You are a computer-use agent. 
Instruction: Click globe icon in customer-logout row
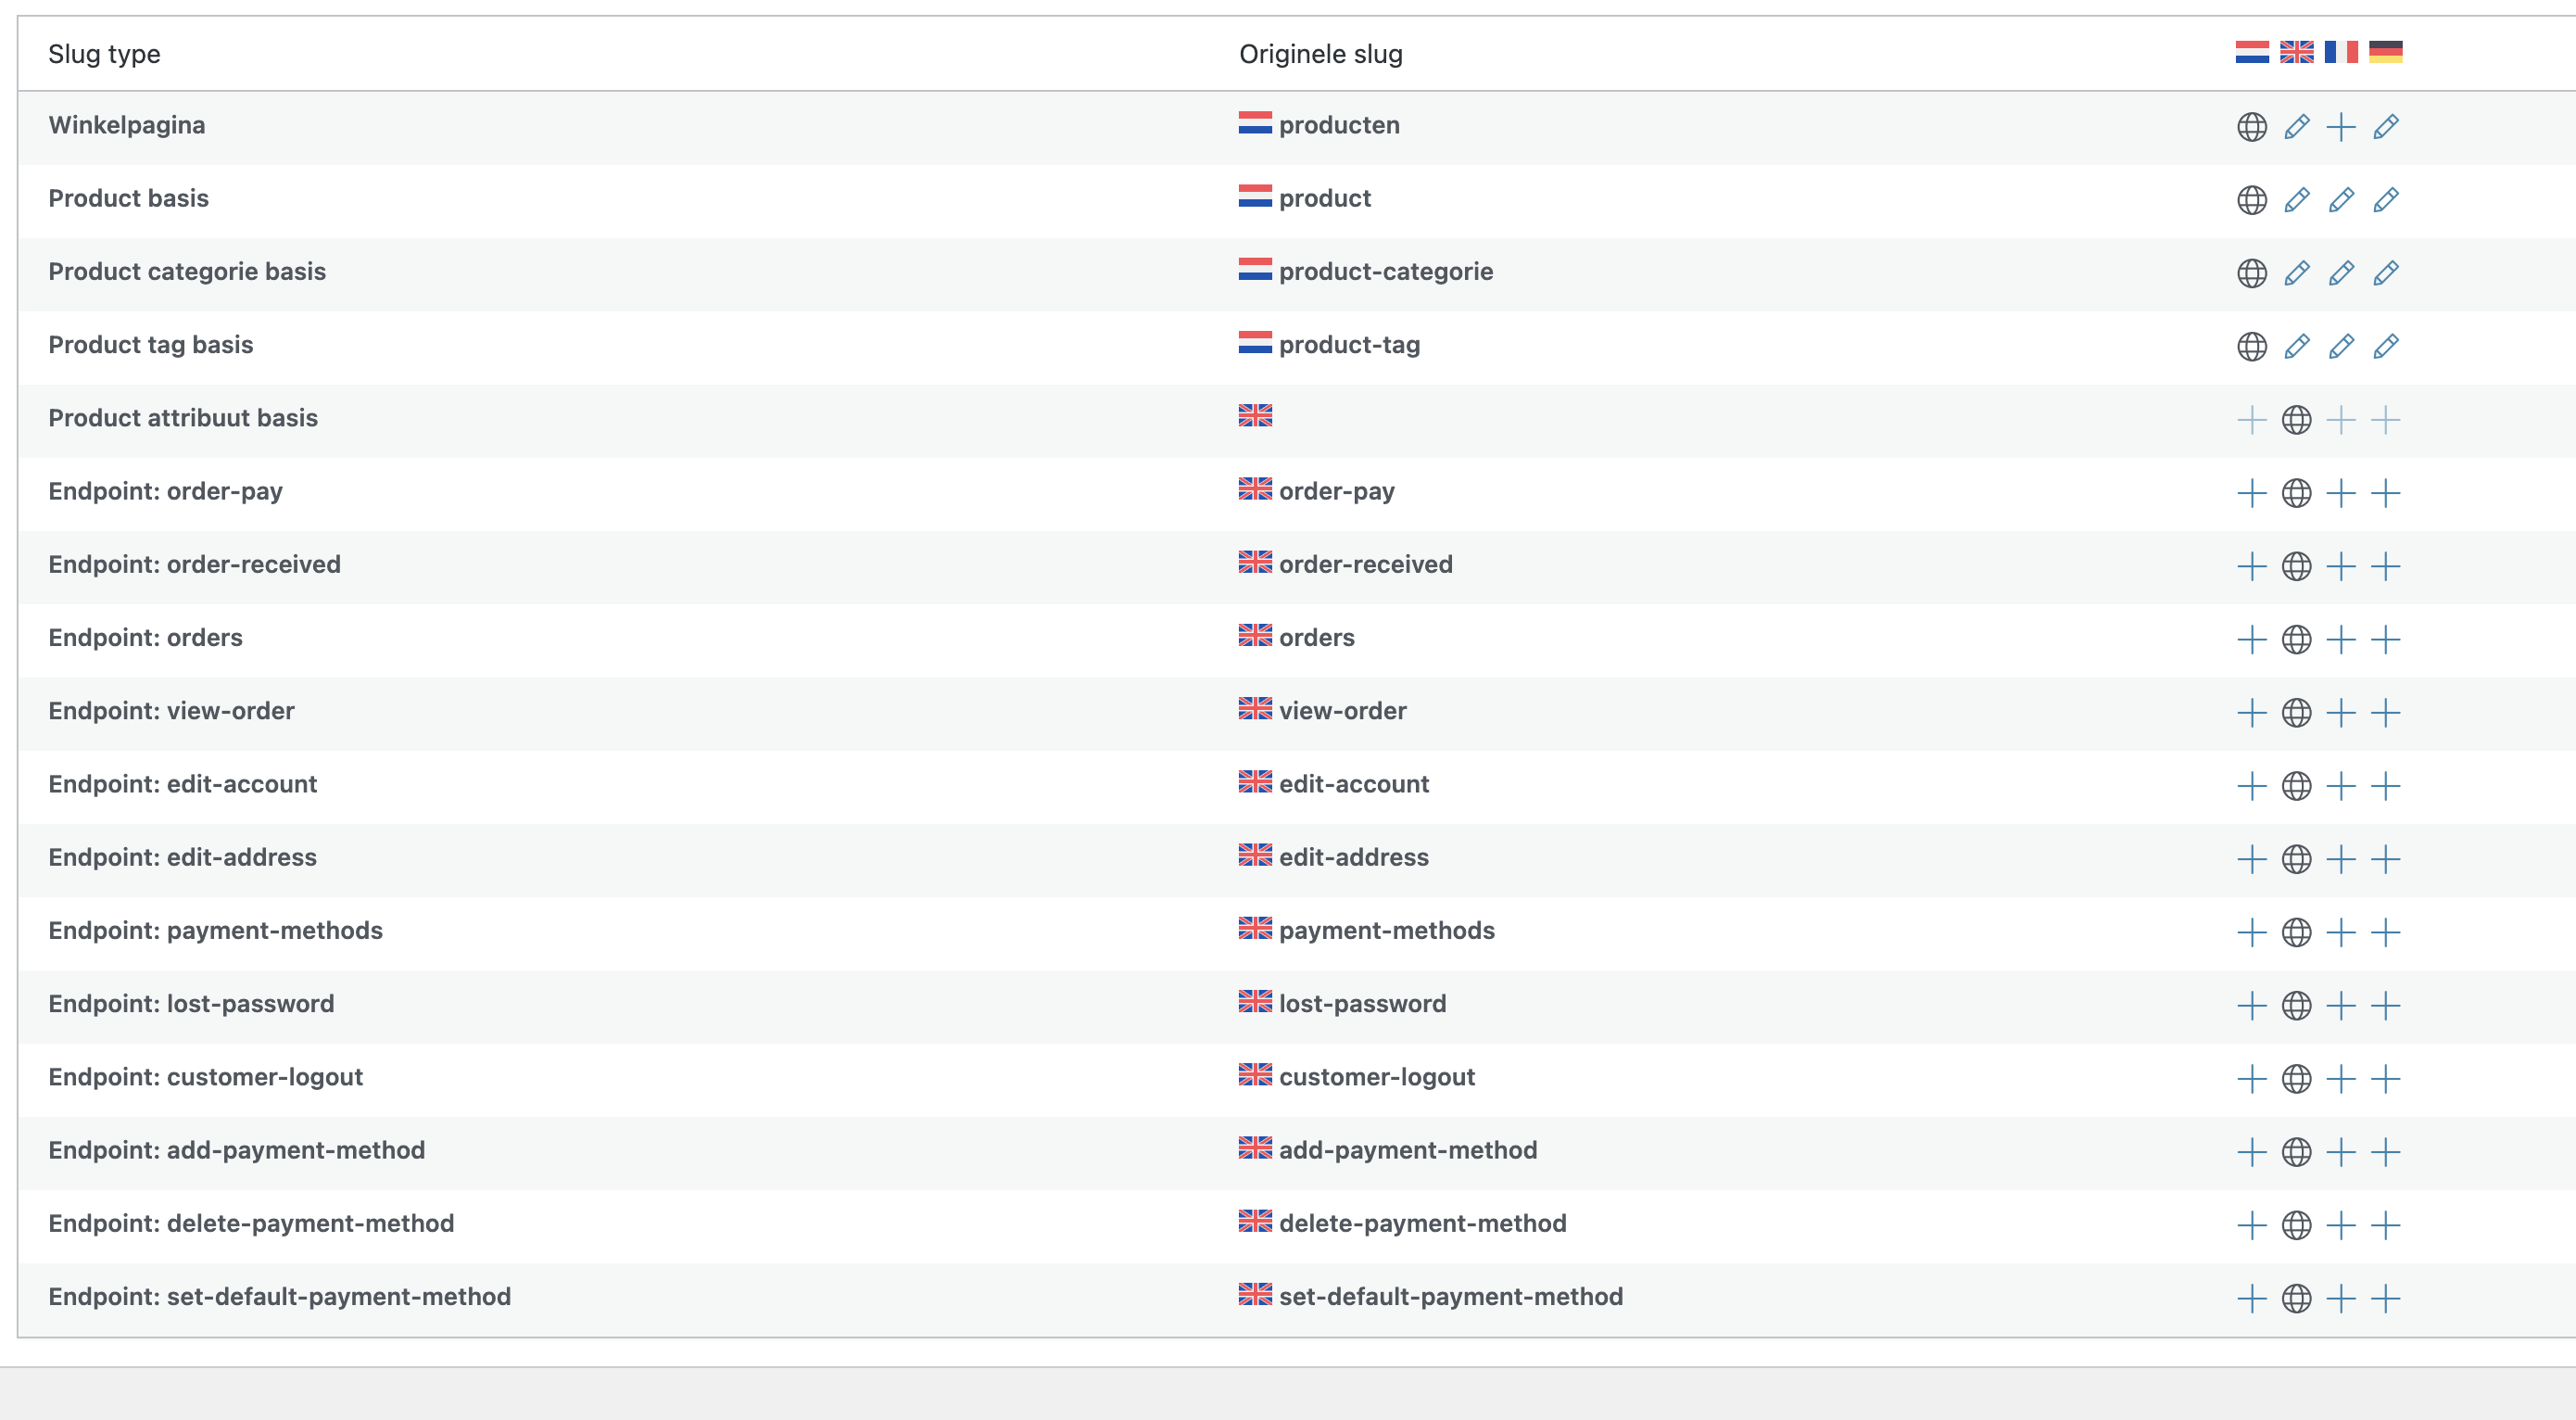tap(2296, 1078)
